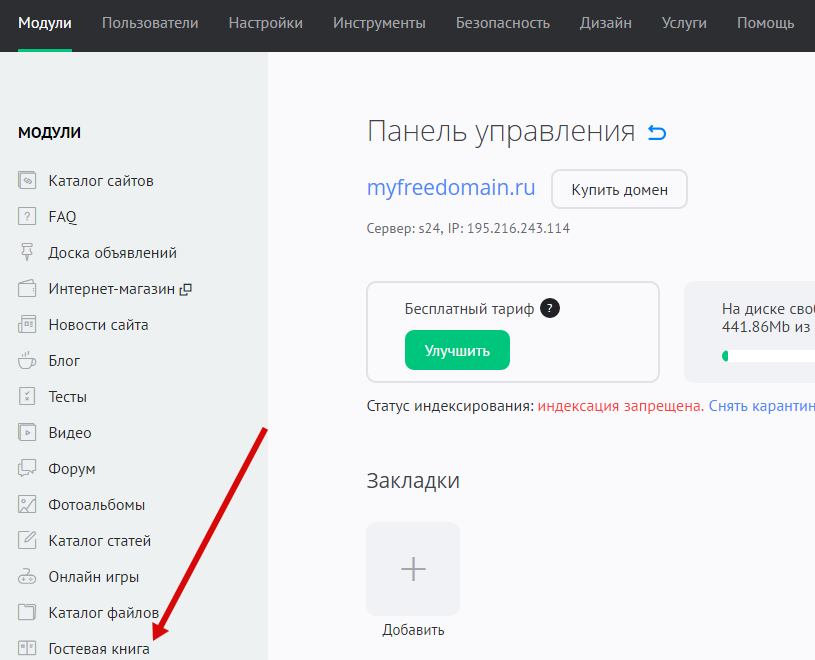Viewport: 815px width, 660px height.
Task: Click the gamepad icon for Онлайн игры
Action: (x=27, y=577)
